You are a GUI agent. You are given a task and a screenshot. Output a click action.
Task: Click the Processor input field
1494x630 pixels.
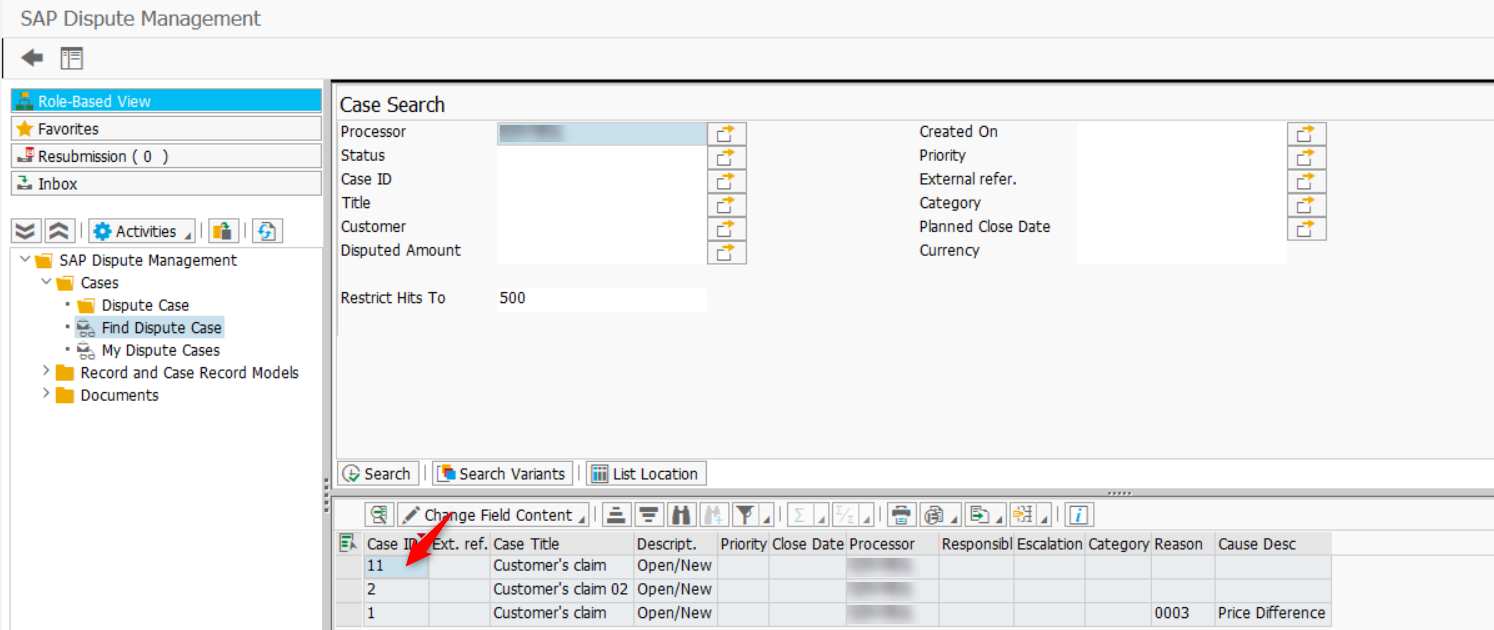pos(602,133)
